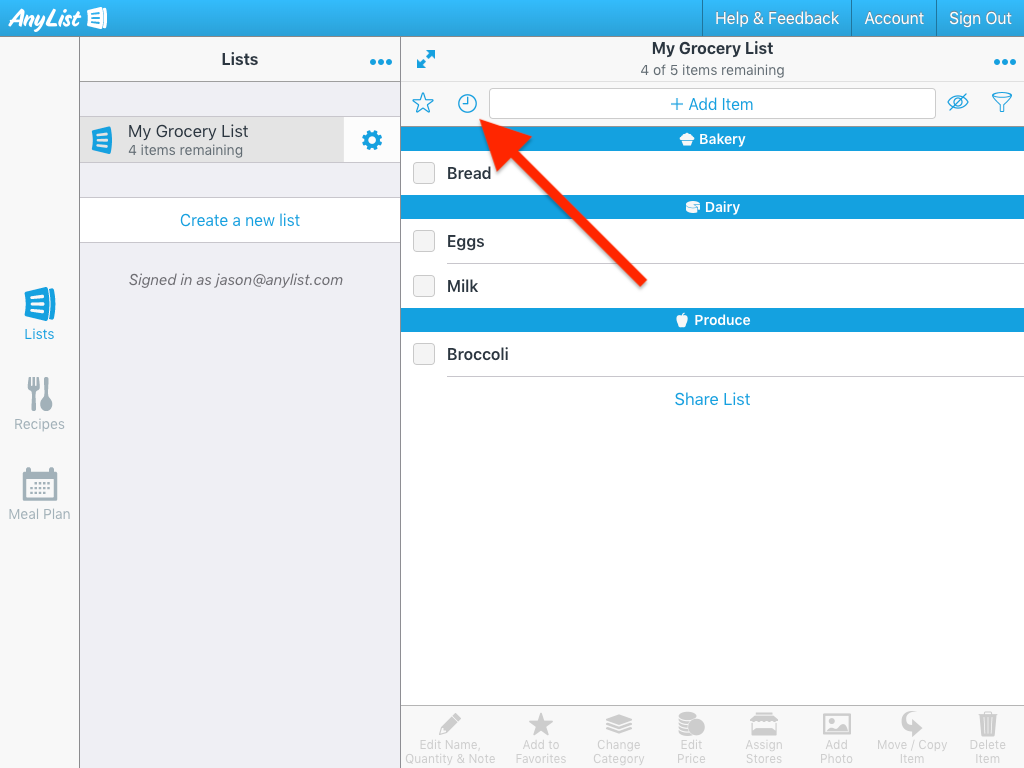Image resolution: width=1024 pixels, height=768 pixels.
Task: Focus the Add Item field
Action: pyautogui.click(x=712, y=104)
